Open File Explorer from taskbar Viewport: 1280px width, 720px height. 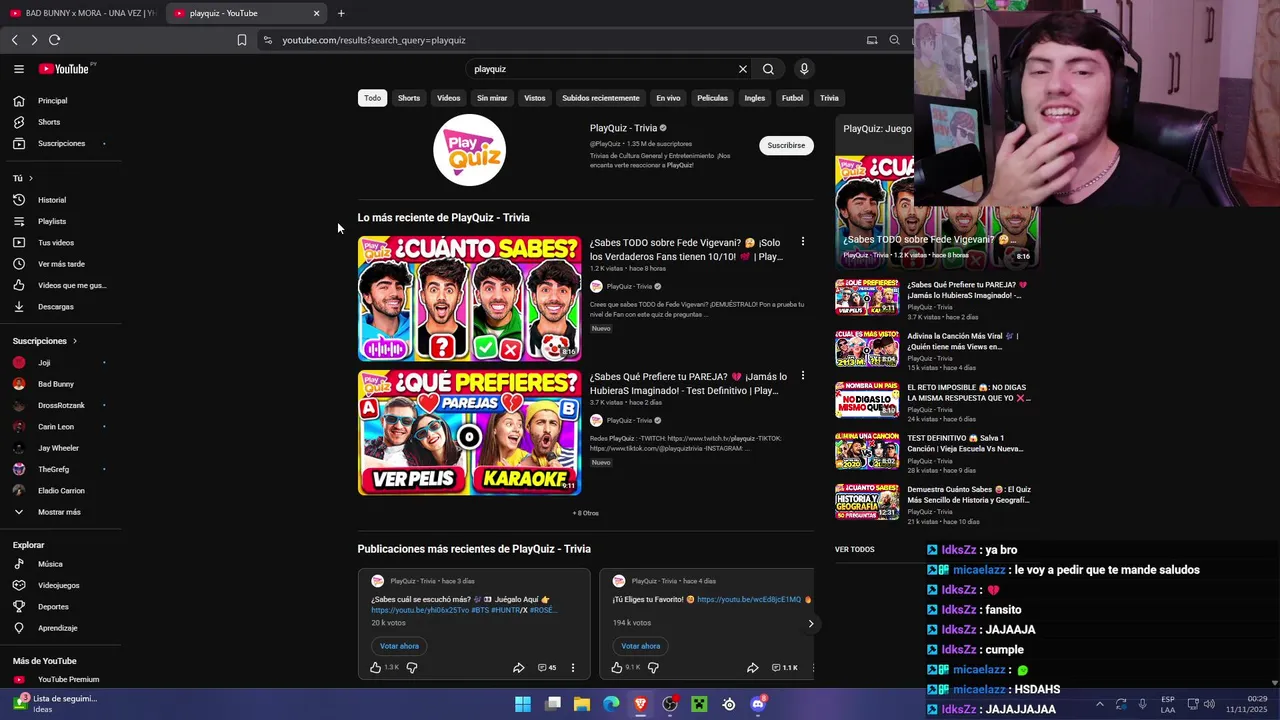582,704
